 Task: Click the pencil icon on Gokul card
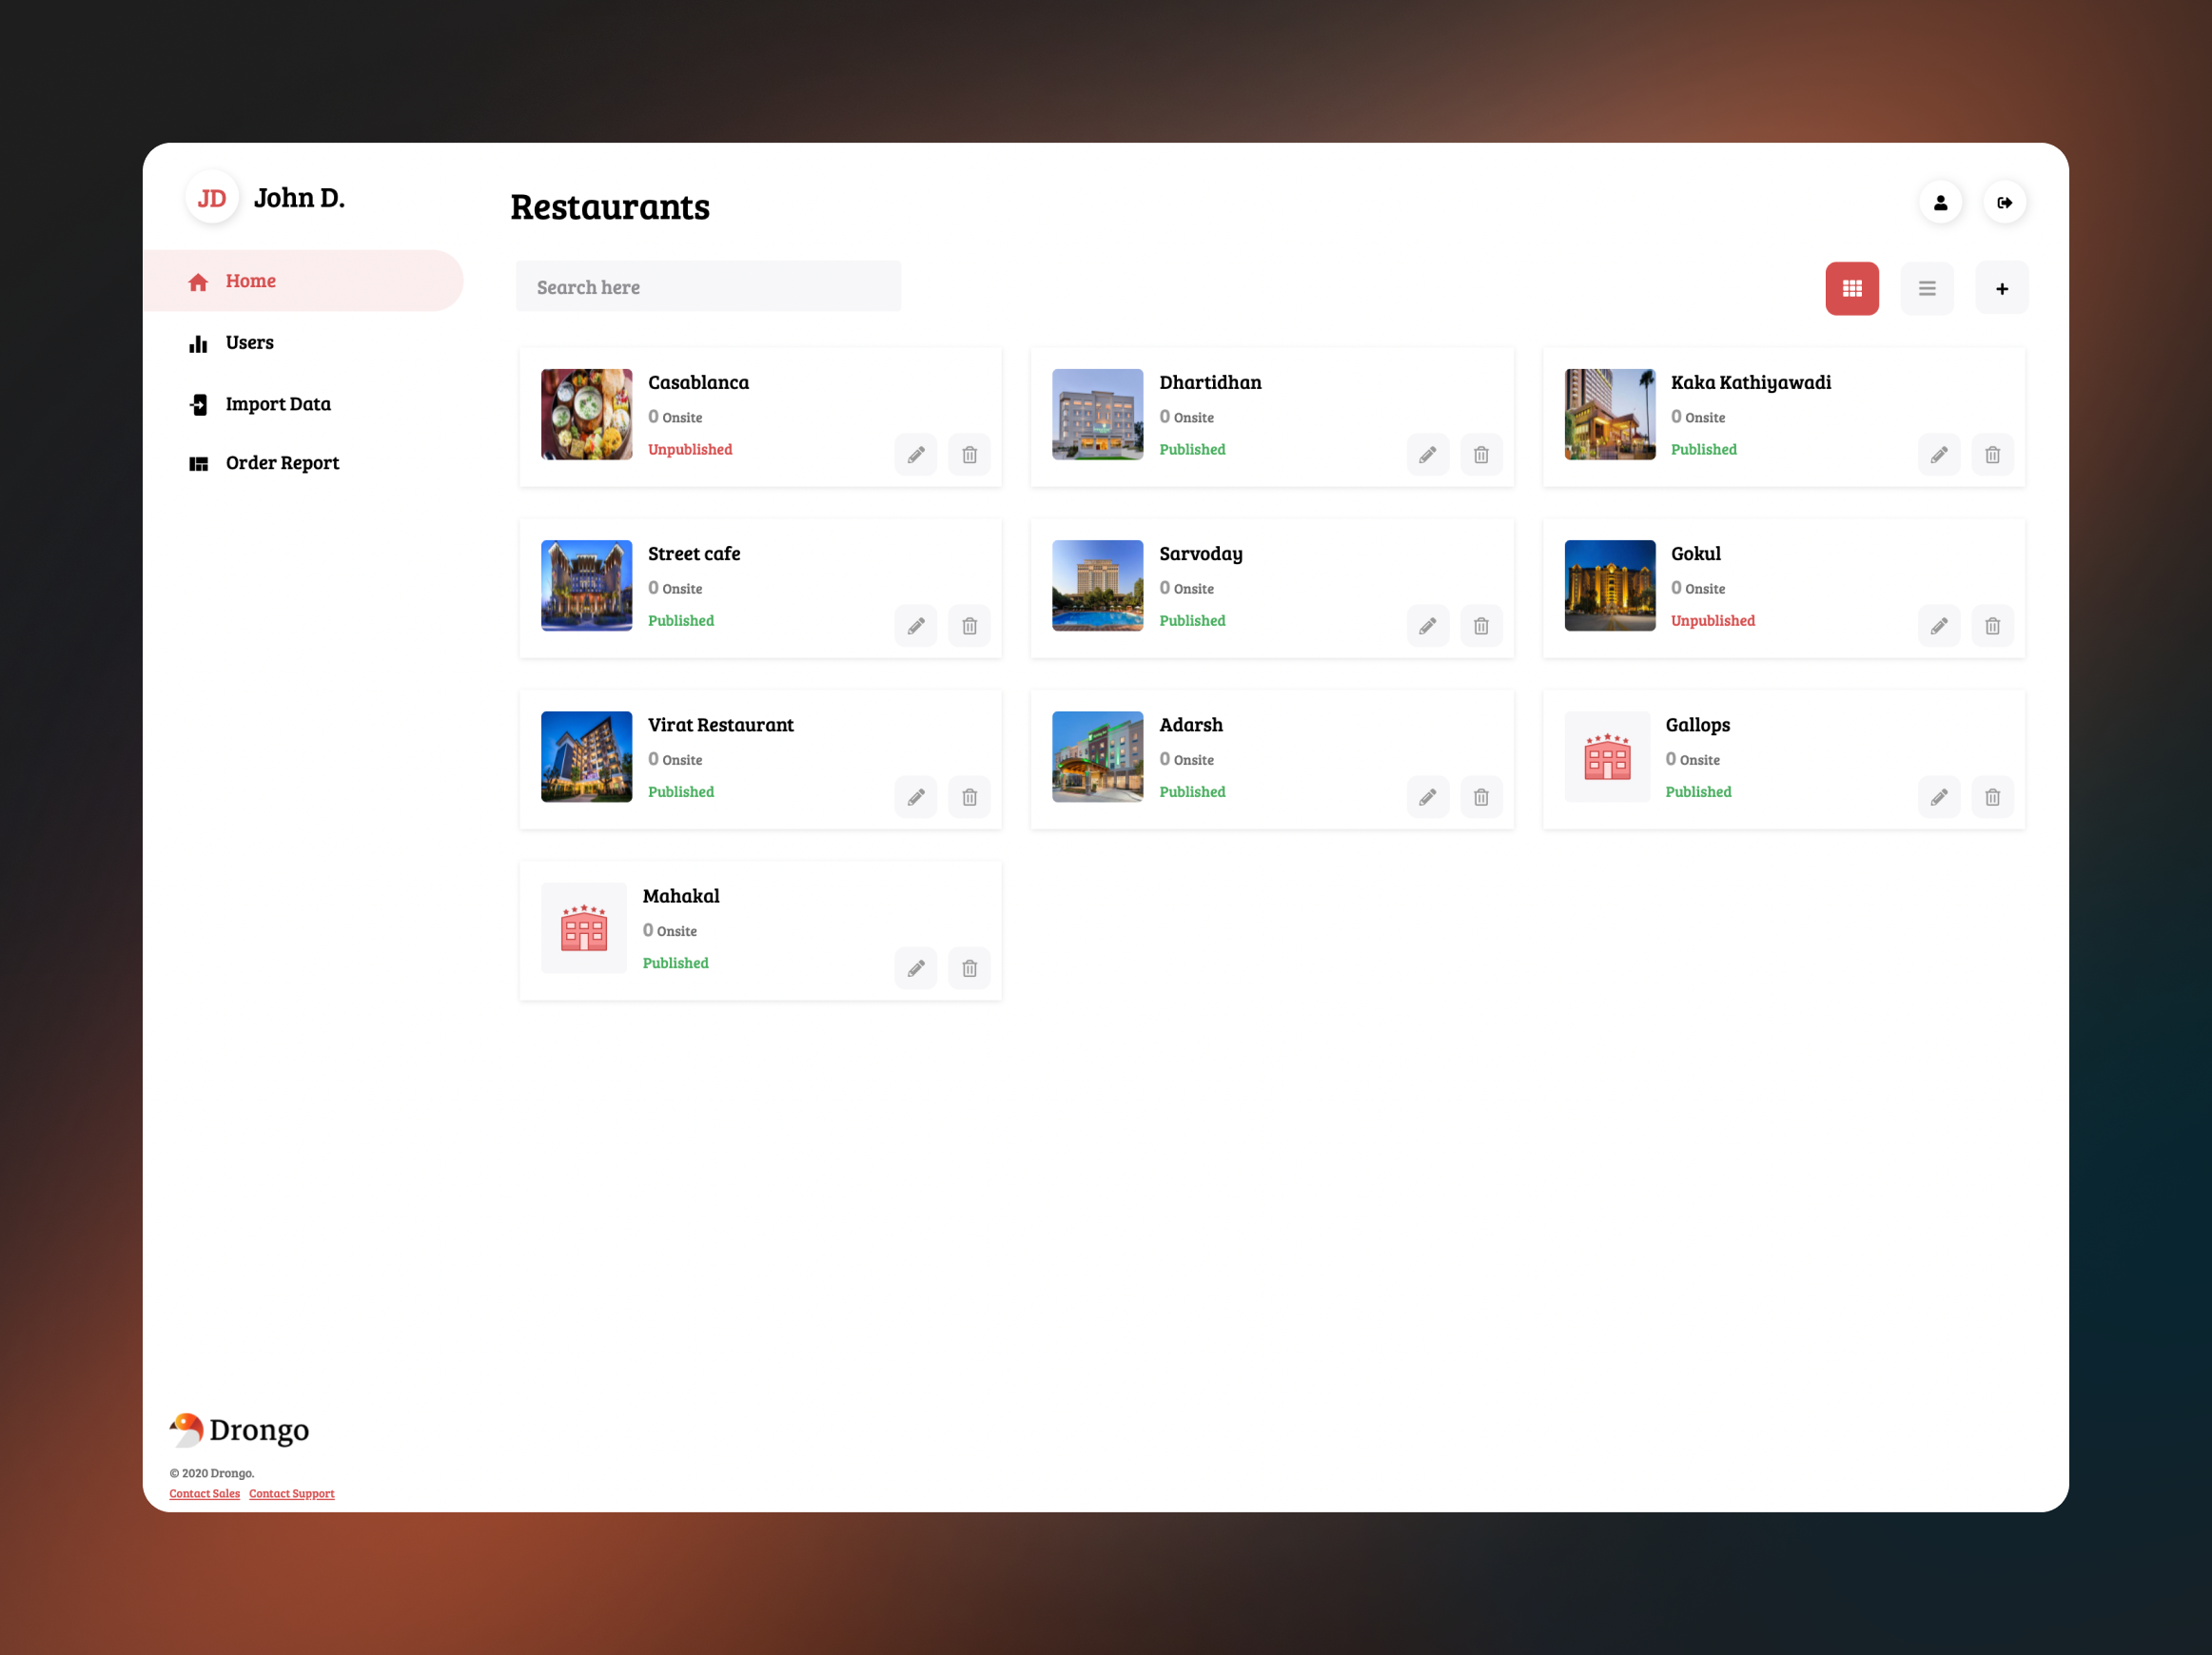1938,626
